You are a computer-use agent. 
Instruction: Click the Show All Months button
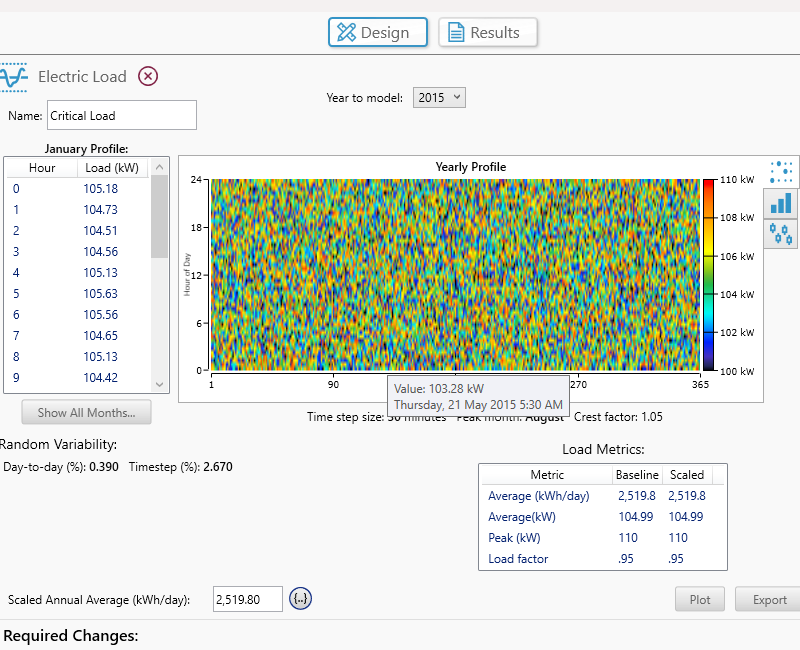click(86, 412)
